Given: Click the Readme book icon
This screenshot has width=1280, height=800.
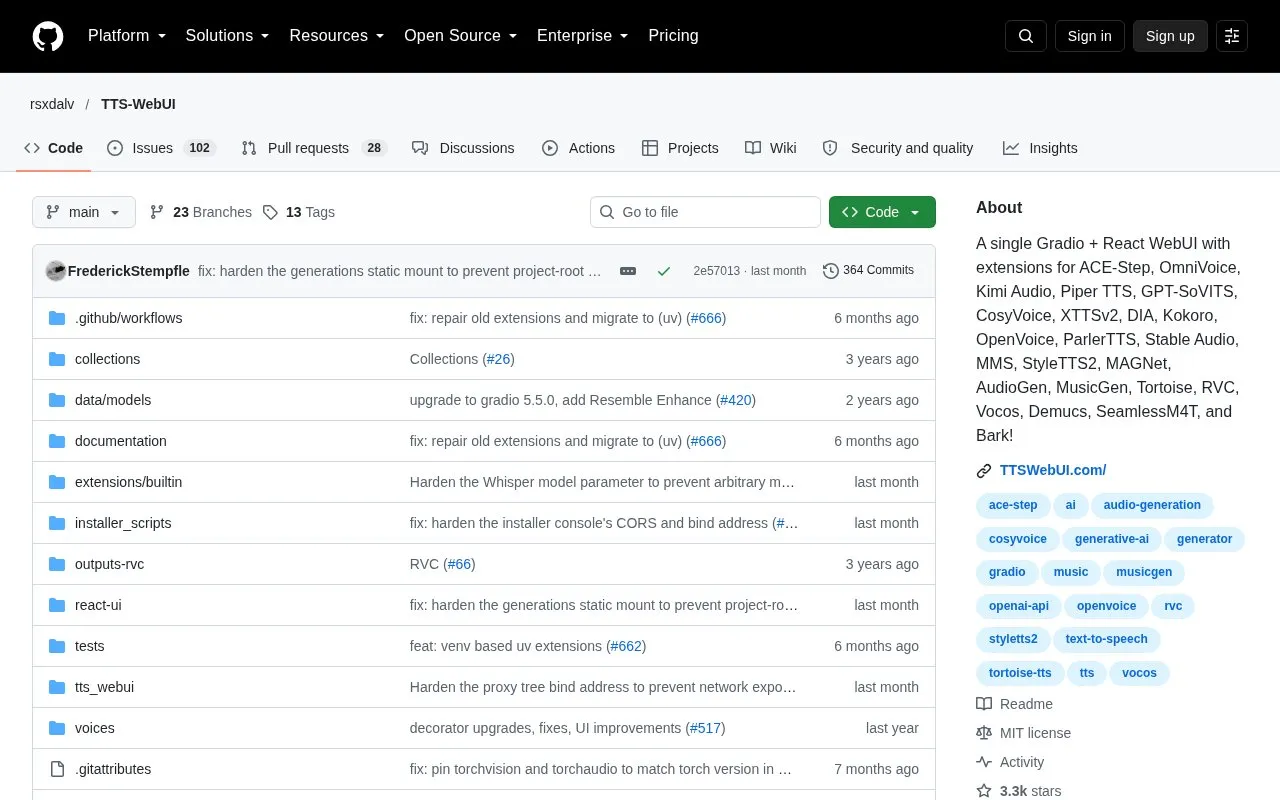Looking at the screenshot, I should pos(984,704).
